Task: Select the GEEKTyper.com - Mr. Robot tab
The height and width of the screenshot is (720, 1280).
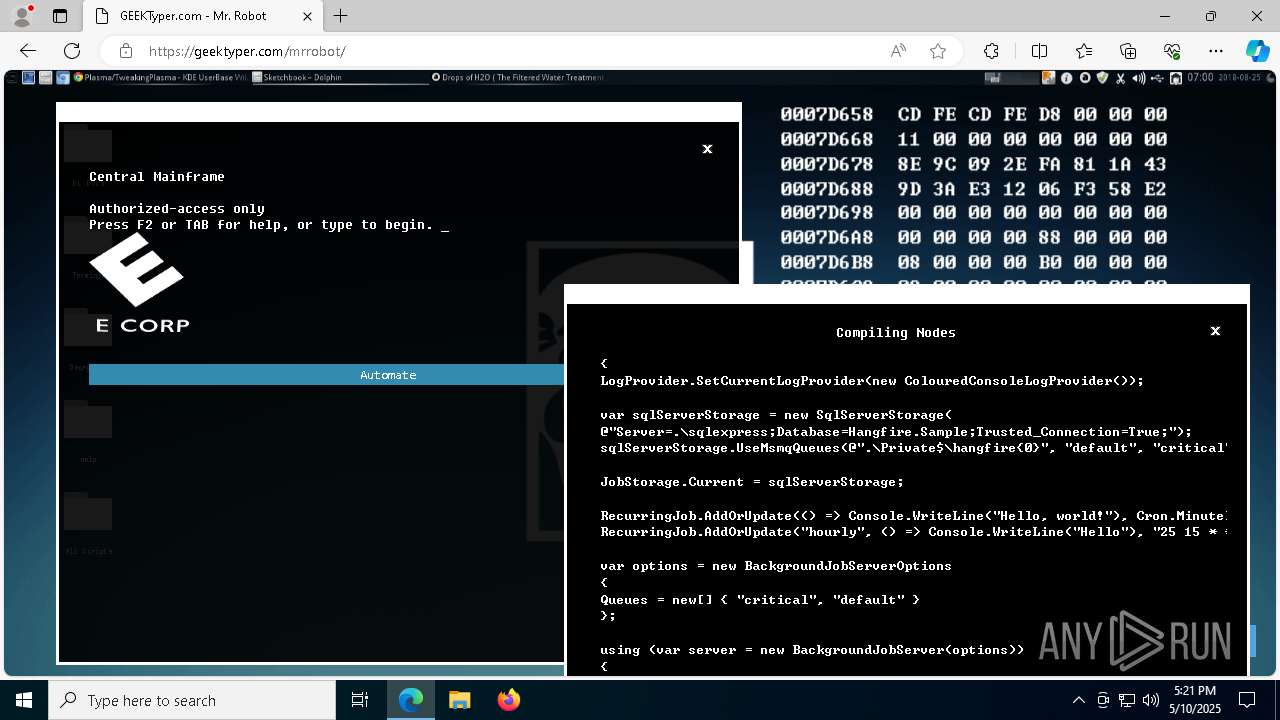Action: click(x=203, y=16)
